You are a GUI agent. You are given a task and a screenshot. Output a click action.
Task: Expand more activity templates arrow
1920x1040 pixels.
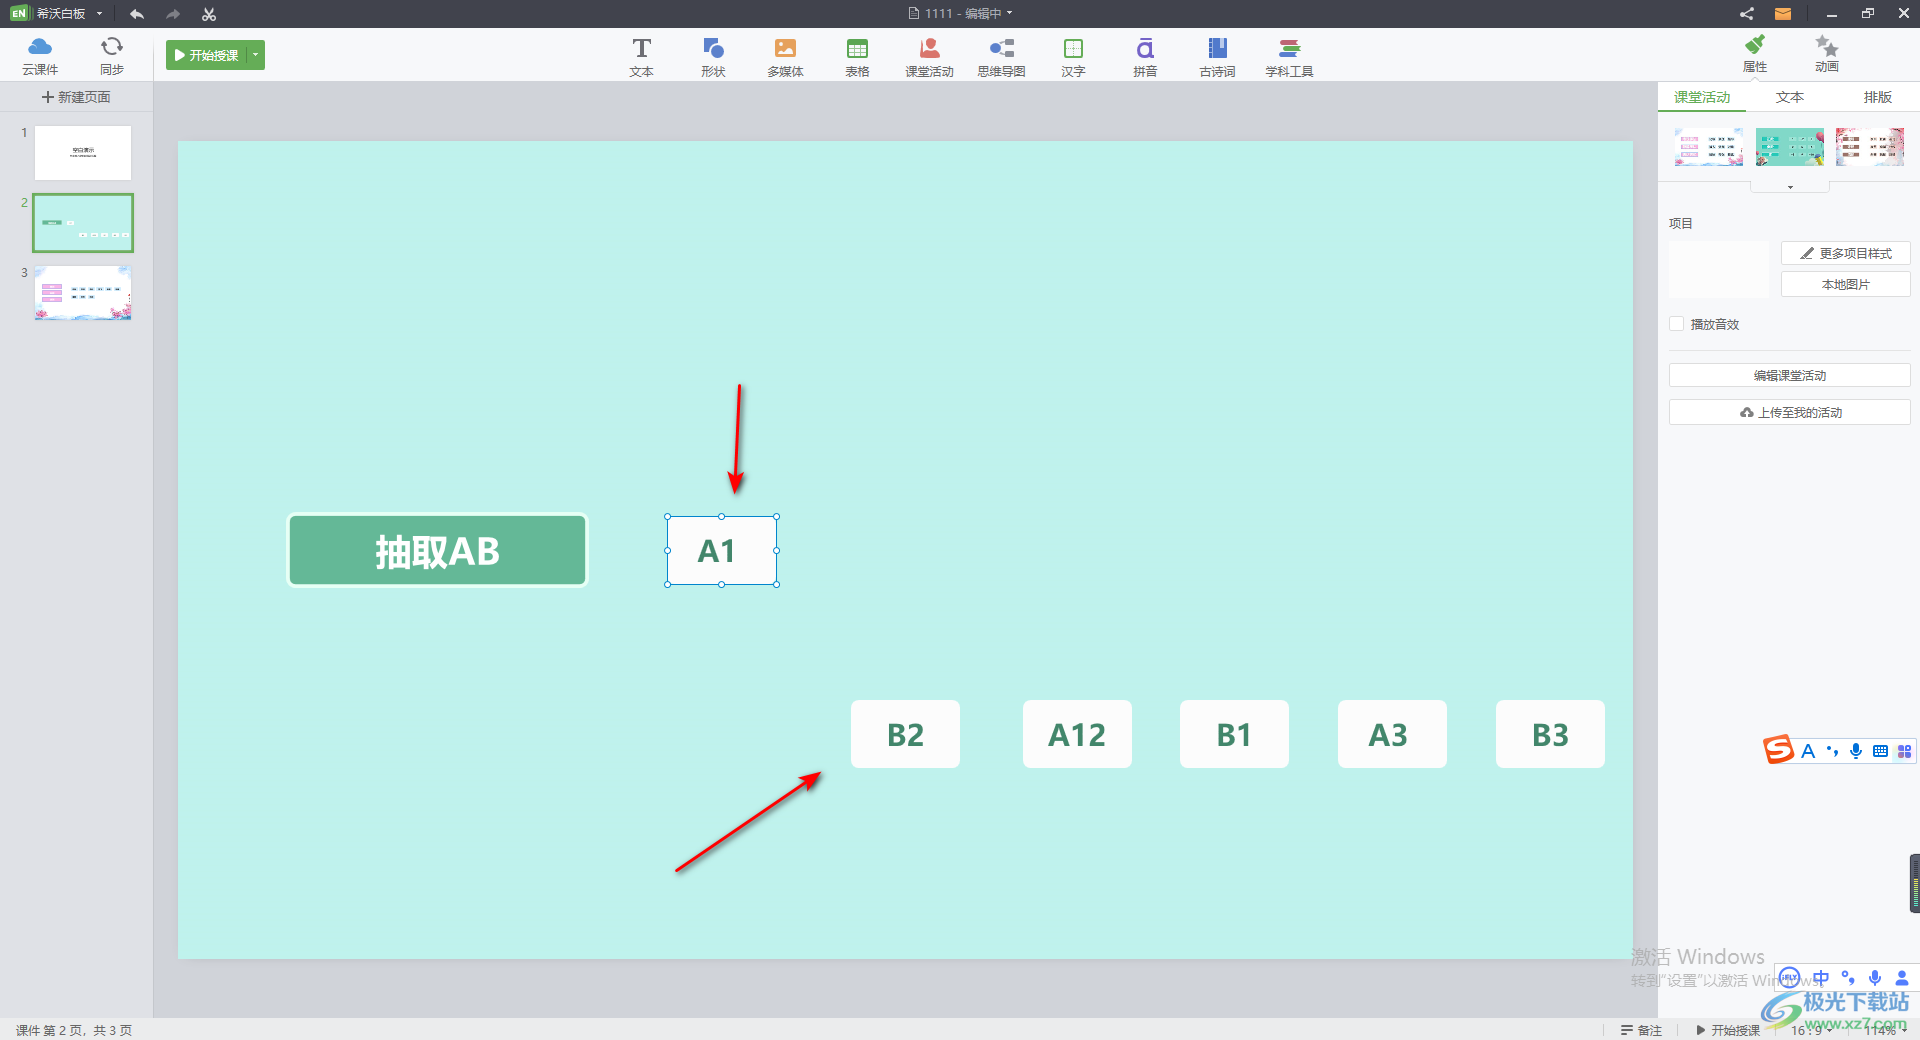(x=1790, y=187)
